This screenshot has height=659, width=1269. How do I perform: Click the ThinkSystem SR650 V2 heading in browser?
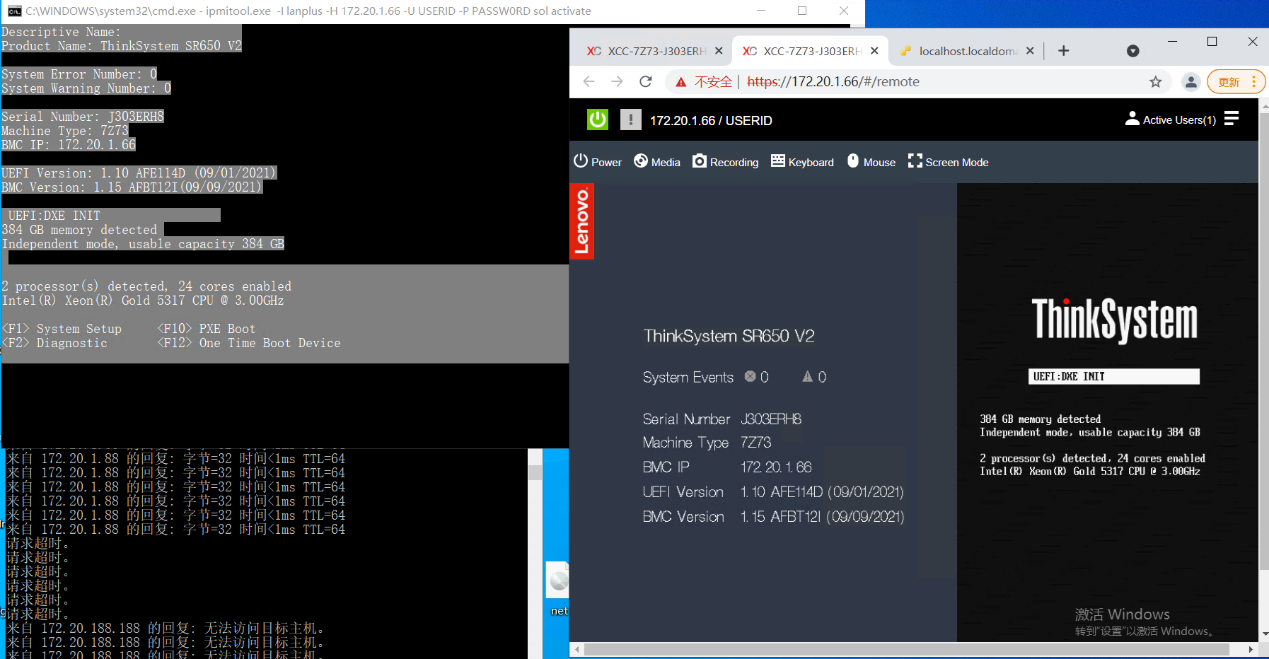[729, 336]
